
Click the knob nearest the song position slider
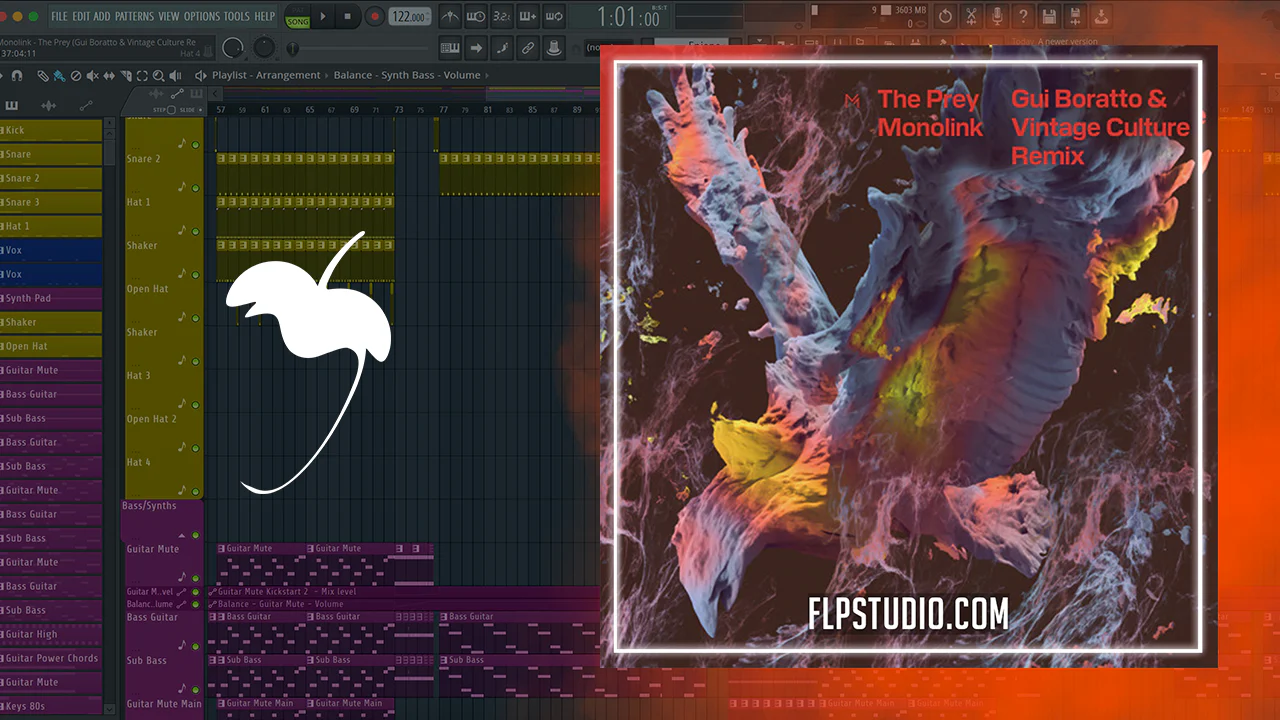coord(264,48)
